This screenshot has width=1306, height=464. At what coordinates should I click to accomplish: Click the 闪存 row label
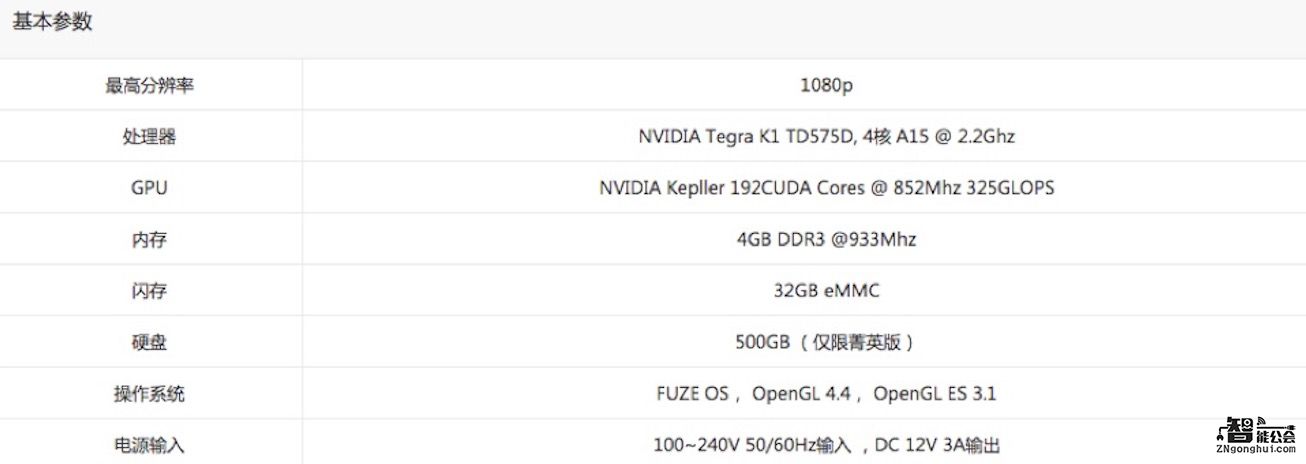150,291
